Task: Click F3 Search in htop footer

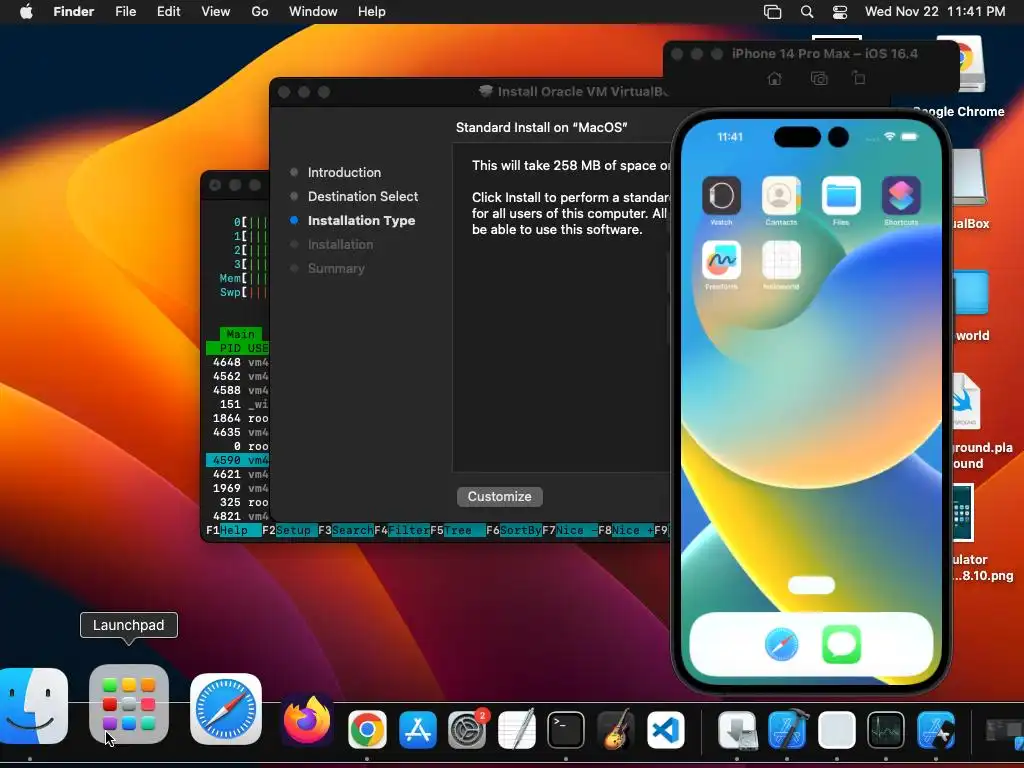Action: coord(345,530)
